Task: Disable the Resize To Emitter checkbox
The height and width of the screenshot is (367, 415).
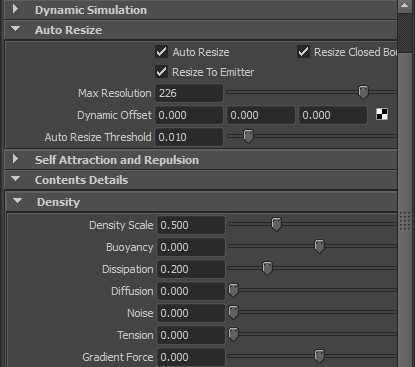Action: pyautogui.click(x=162, y=72)
